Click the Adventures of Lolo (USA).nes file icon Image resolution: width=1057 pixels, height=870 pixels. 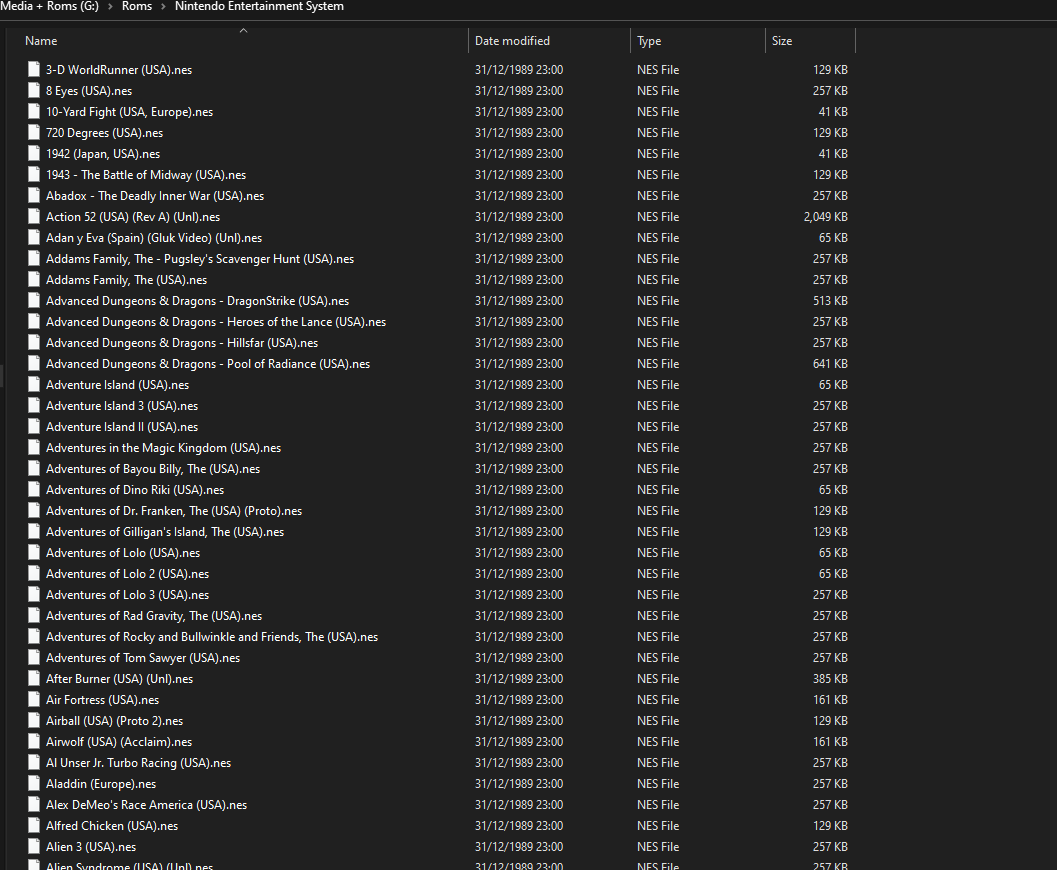34,553
